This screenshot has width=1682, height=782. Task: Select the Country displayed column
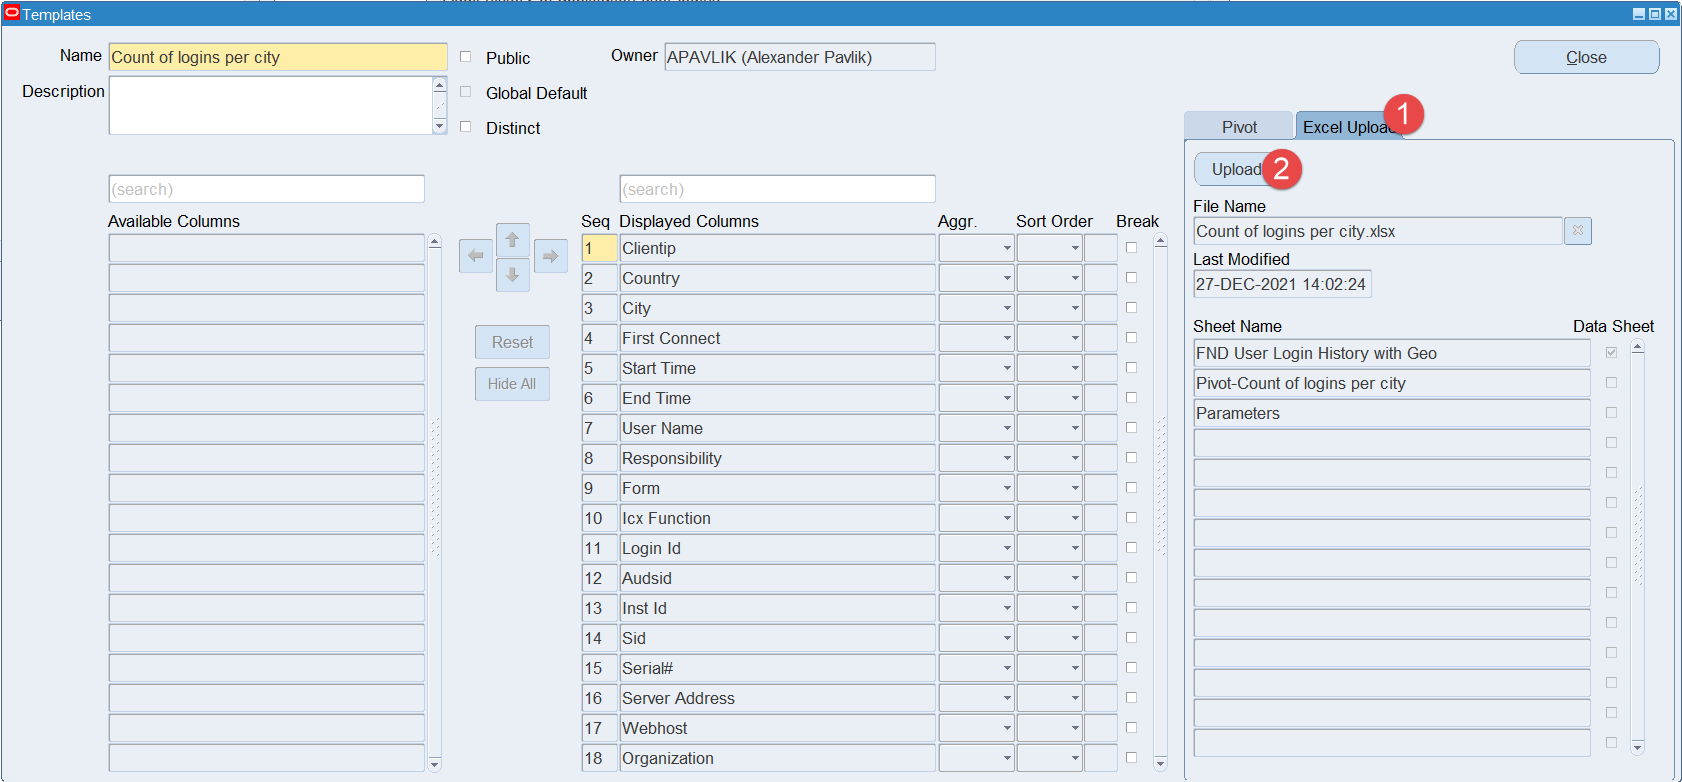777,278
